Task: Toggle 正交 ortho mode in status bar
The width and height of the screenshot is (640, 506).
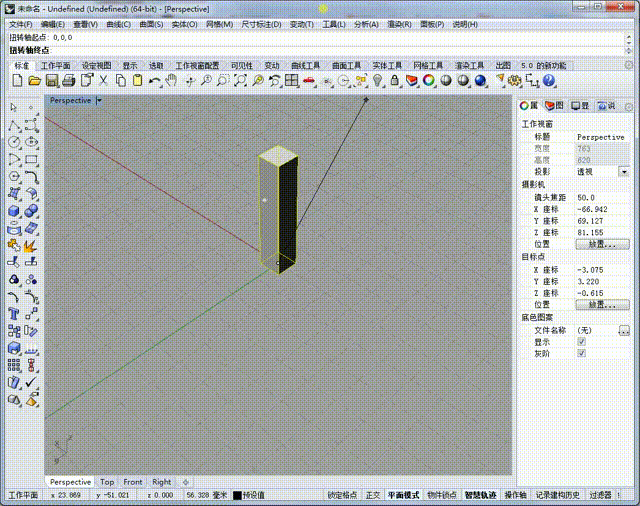Action: (x=373, y=495)
